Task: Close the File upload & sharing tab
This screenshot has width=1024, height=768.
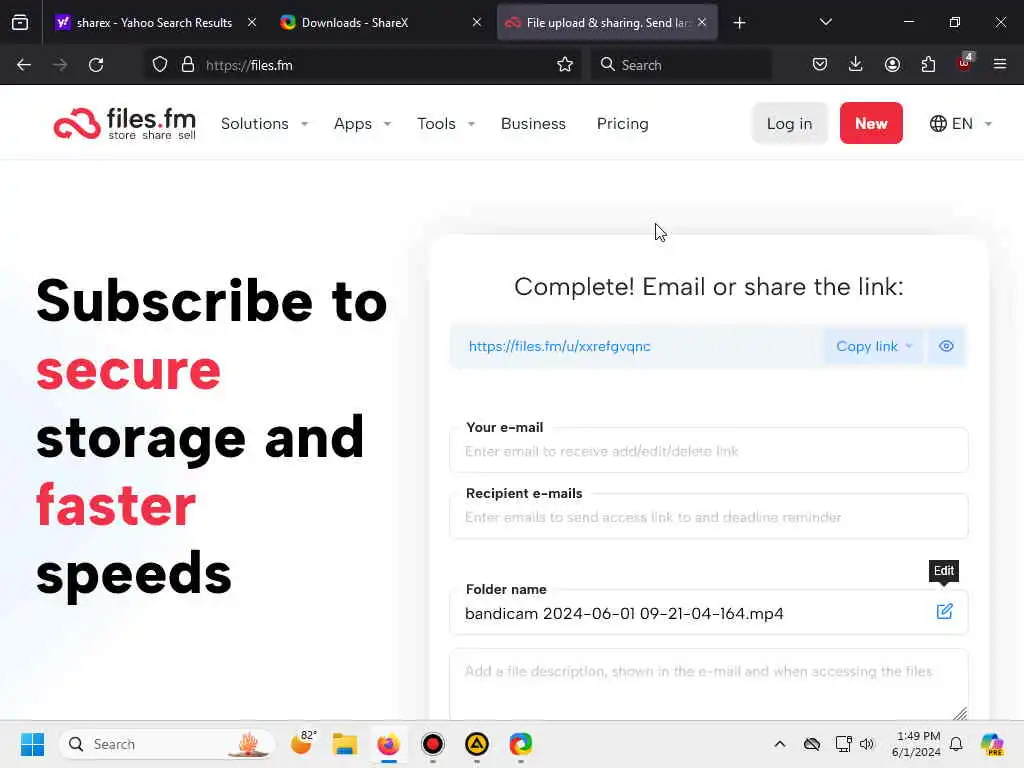Action: [702, 23]
